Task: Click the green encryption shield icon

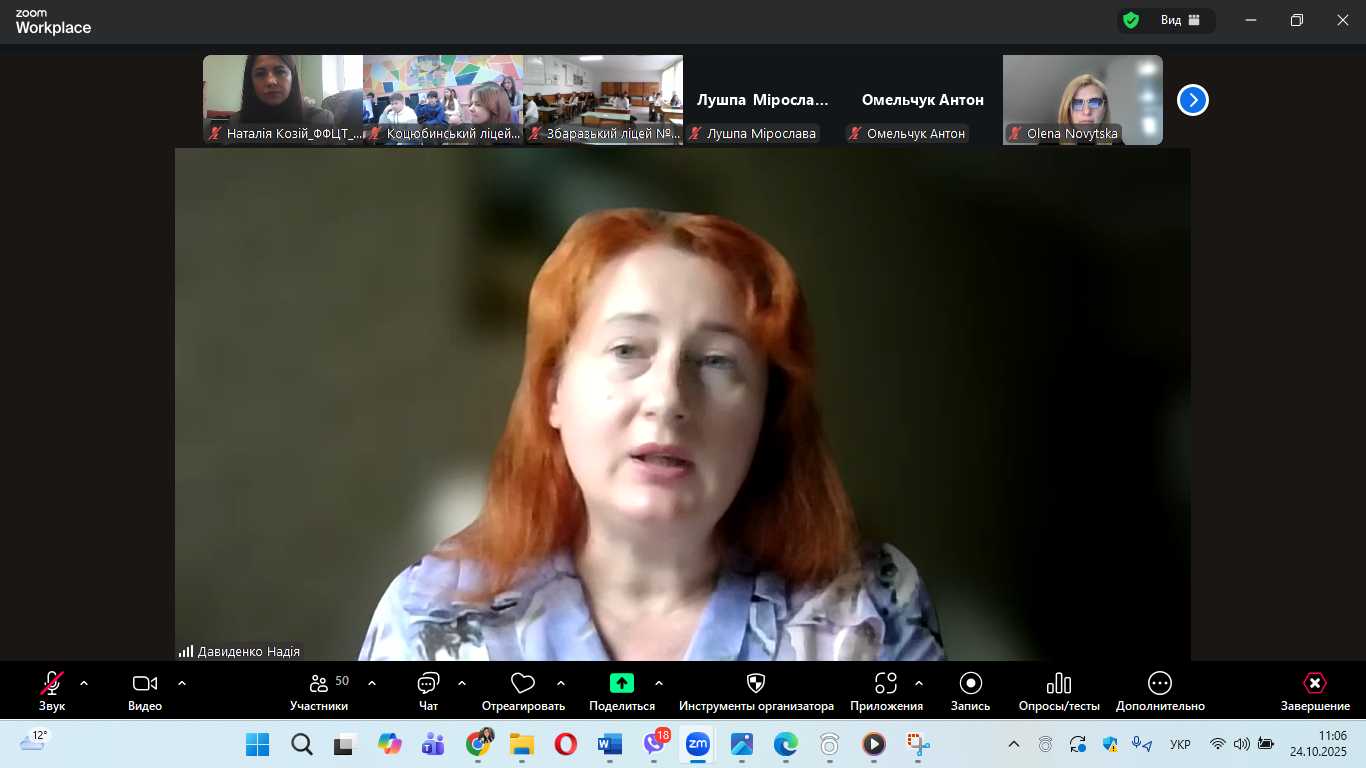Action: (x=1131, y=20)
